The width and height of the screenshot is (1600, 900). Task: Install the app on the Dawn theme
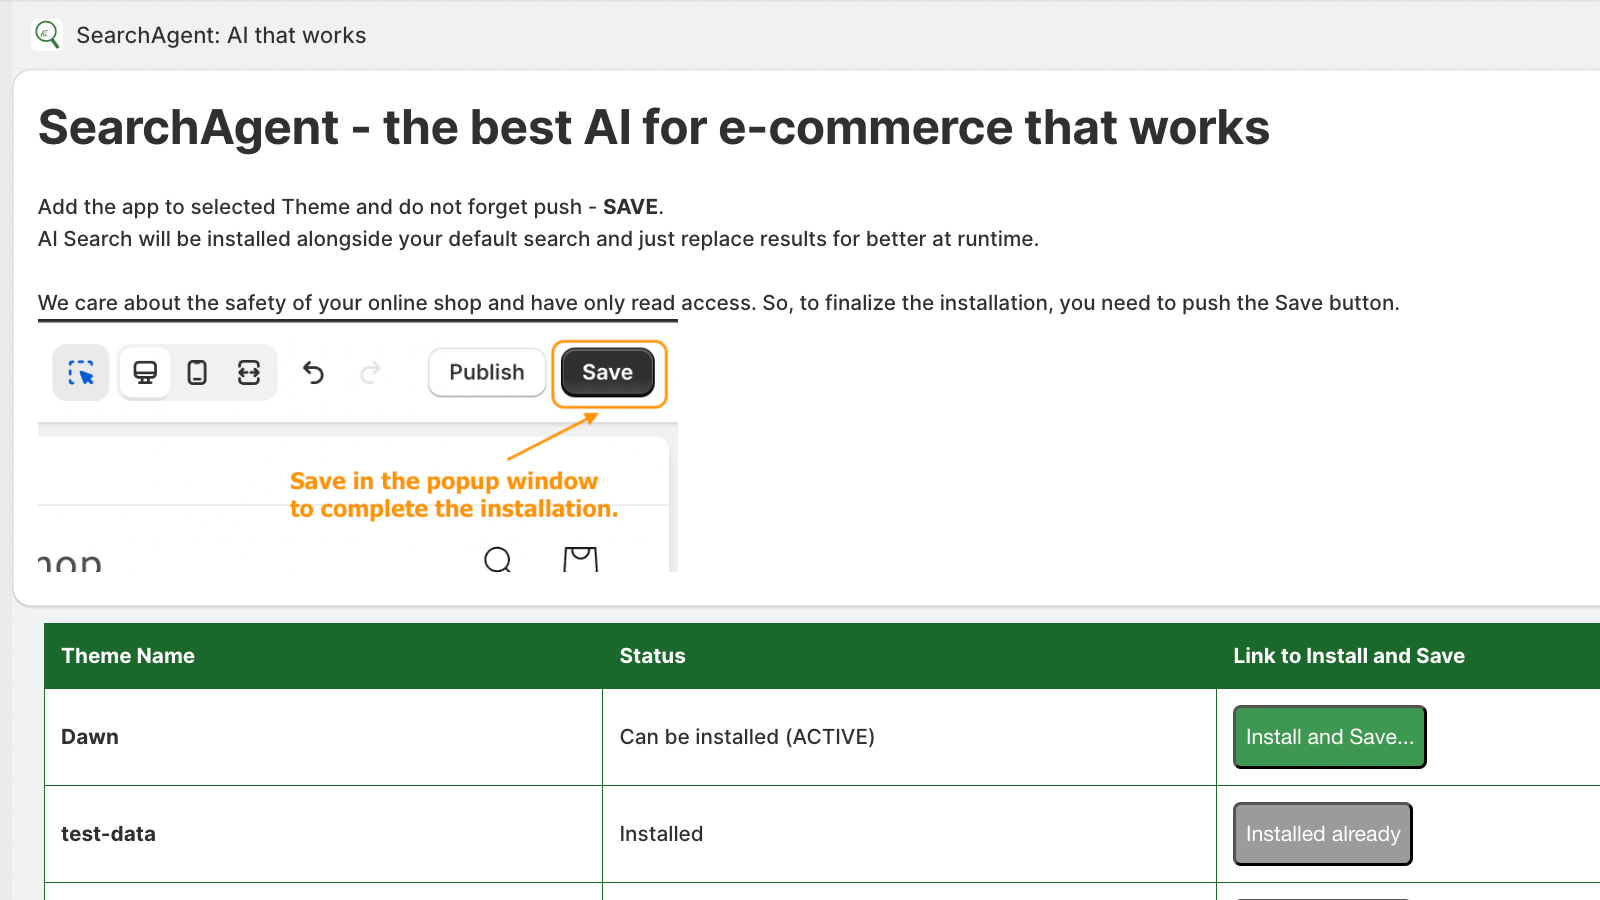pos(1329,737)
